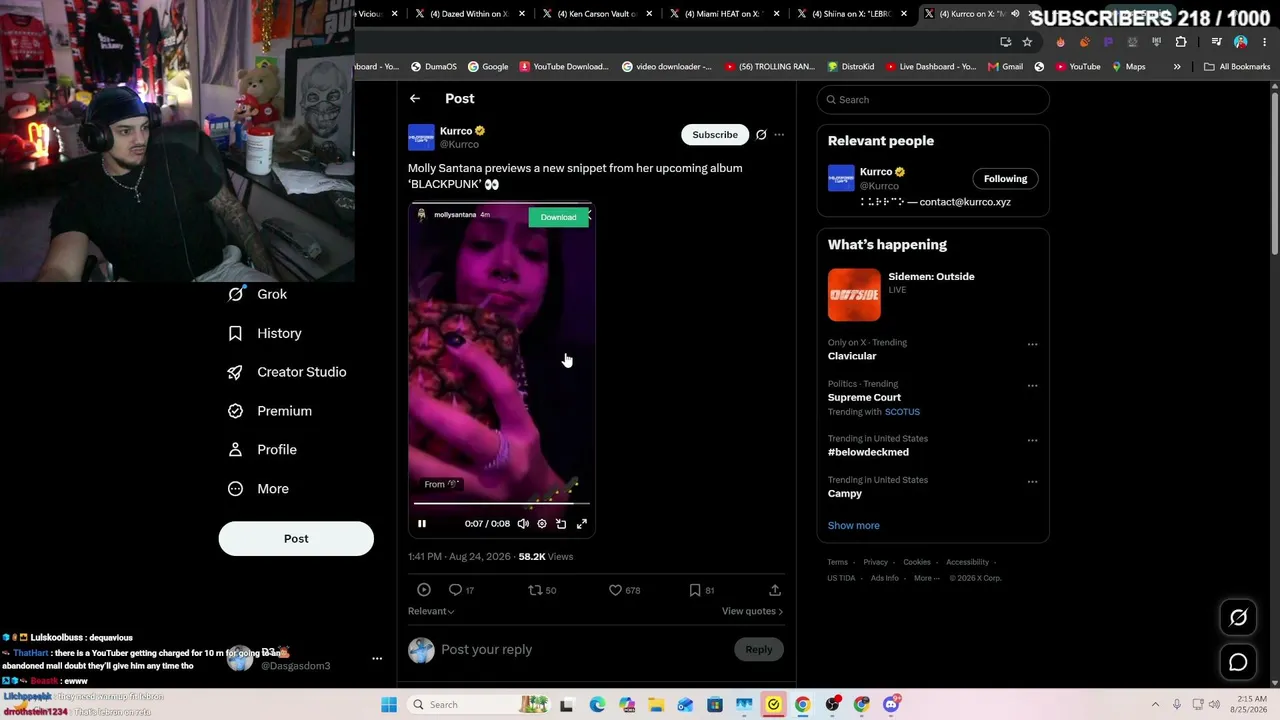The height and width of the screenshot is (720, 1280).
Task: Open video playback settings gear
Action: point(542,524)
